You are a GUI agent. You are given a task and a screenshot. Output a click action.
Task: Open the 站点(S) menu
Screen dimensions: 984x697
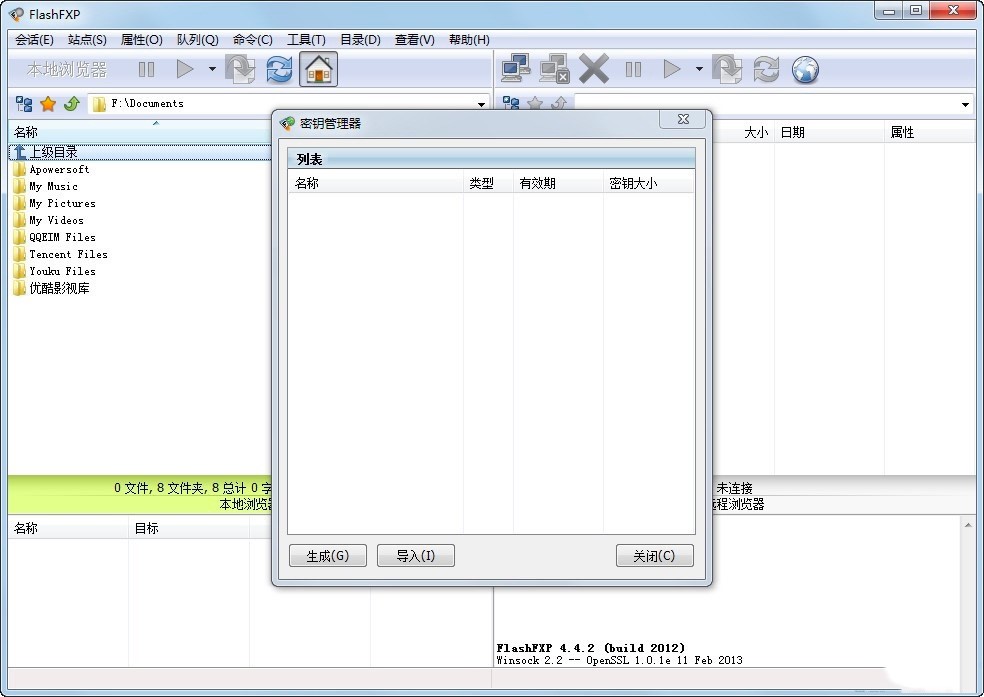tap(86, 40)
